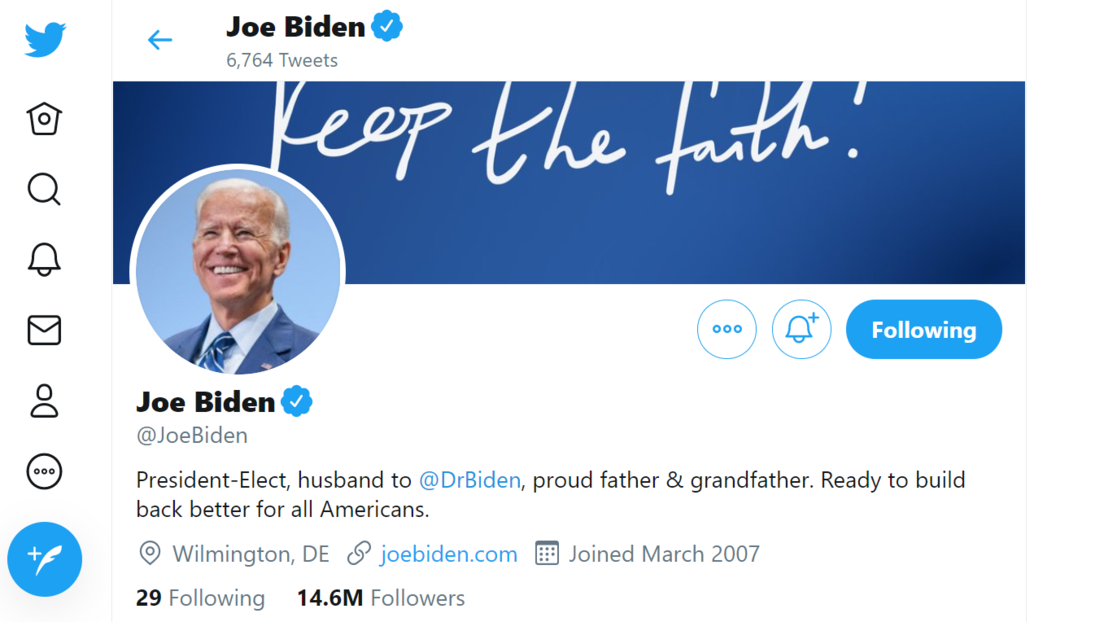View the 29 Following list

click(x=201, y=598)
